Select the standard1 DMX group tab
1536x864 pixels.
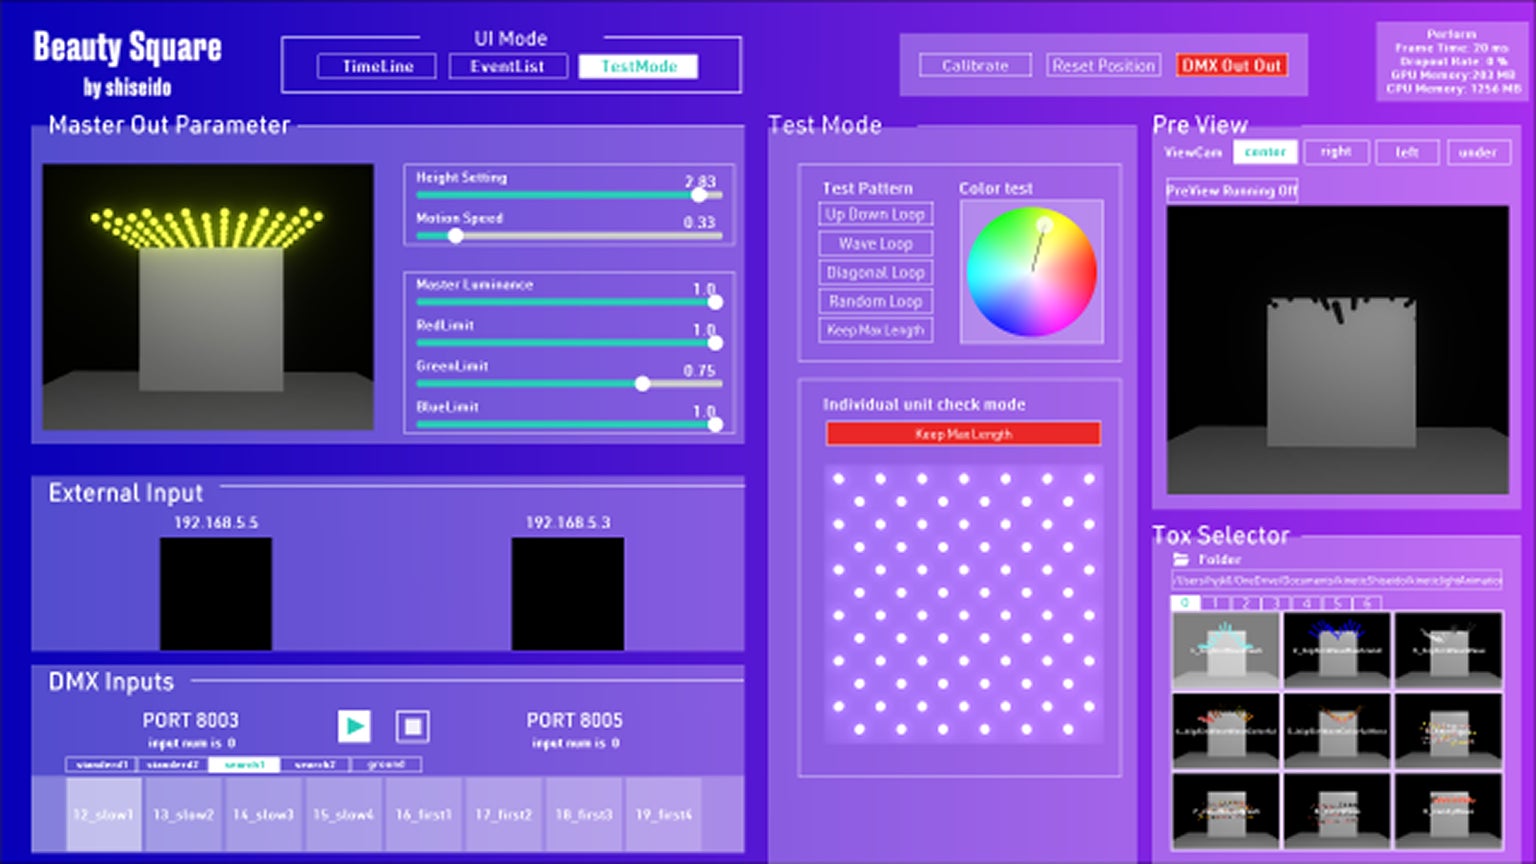(x=101, y=764)
